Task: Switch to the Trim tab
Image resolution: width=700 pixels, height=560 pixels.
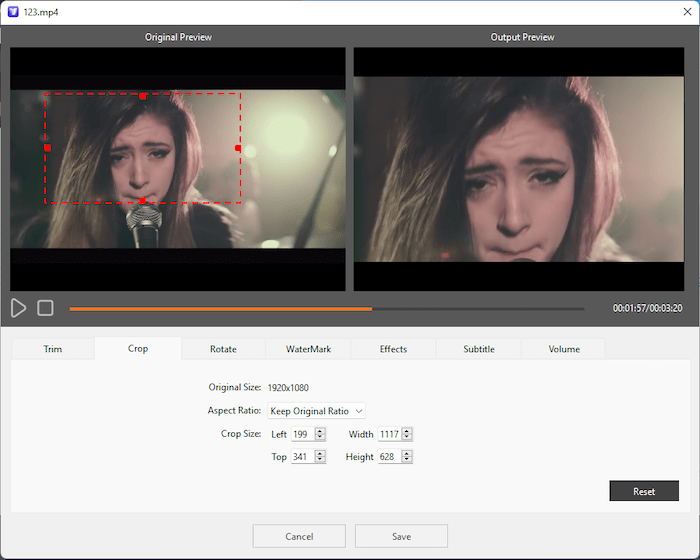Action: coord(53,349)
